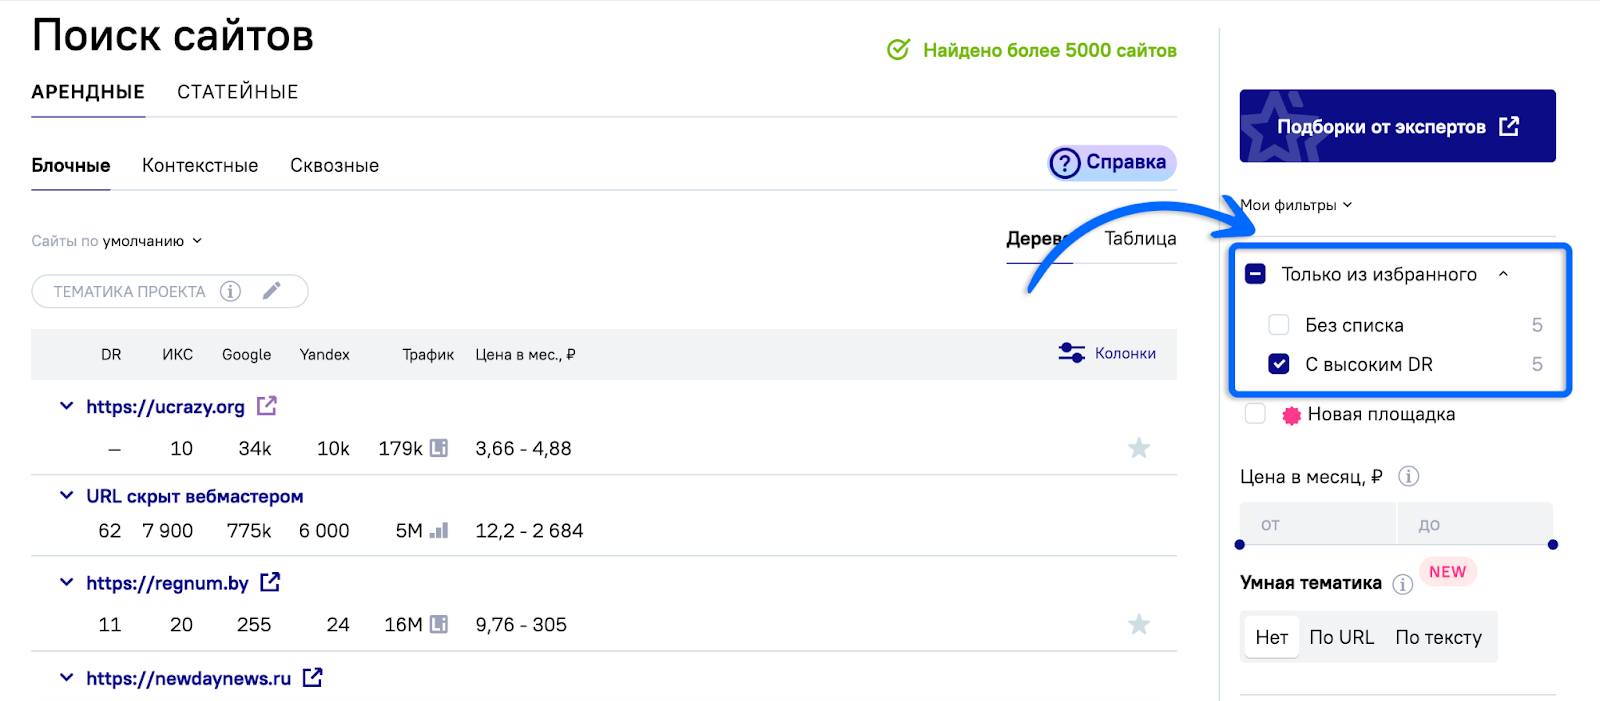Star the regnum.by site row
The width and height of the screenshot is (1600, 701).
pos(1138,625)
